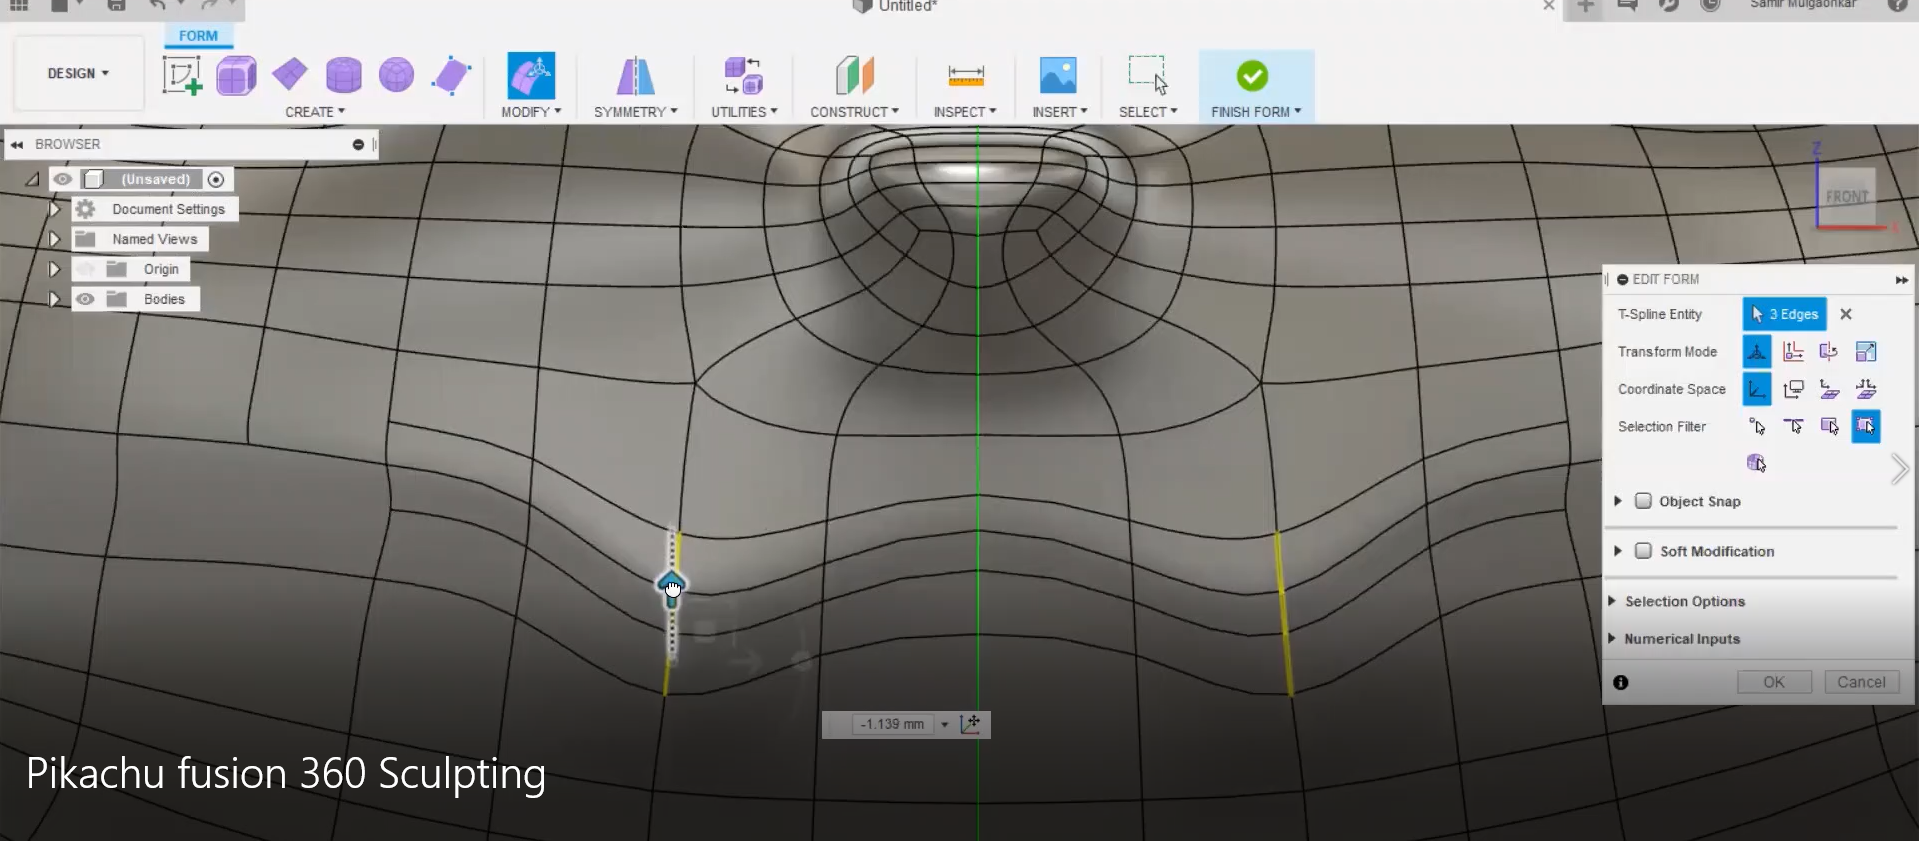This screenshot has height=841, width=1919.
Task: Choose the T-Spline Sphere primitive
Action: (396, 75)
